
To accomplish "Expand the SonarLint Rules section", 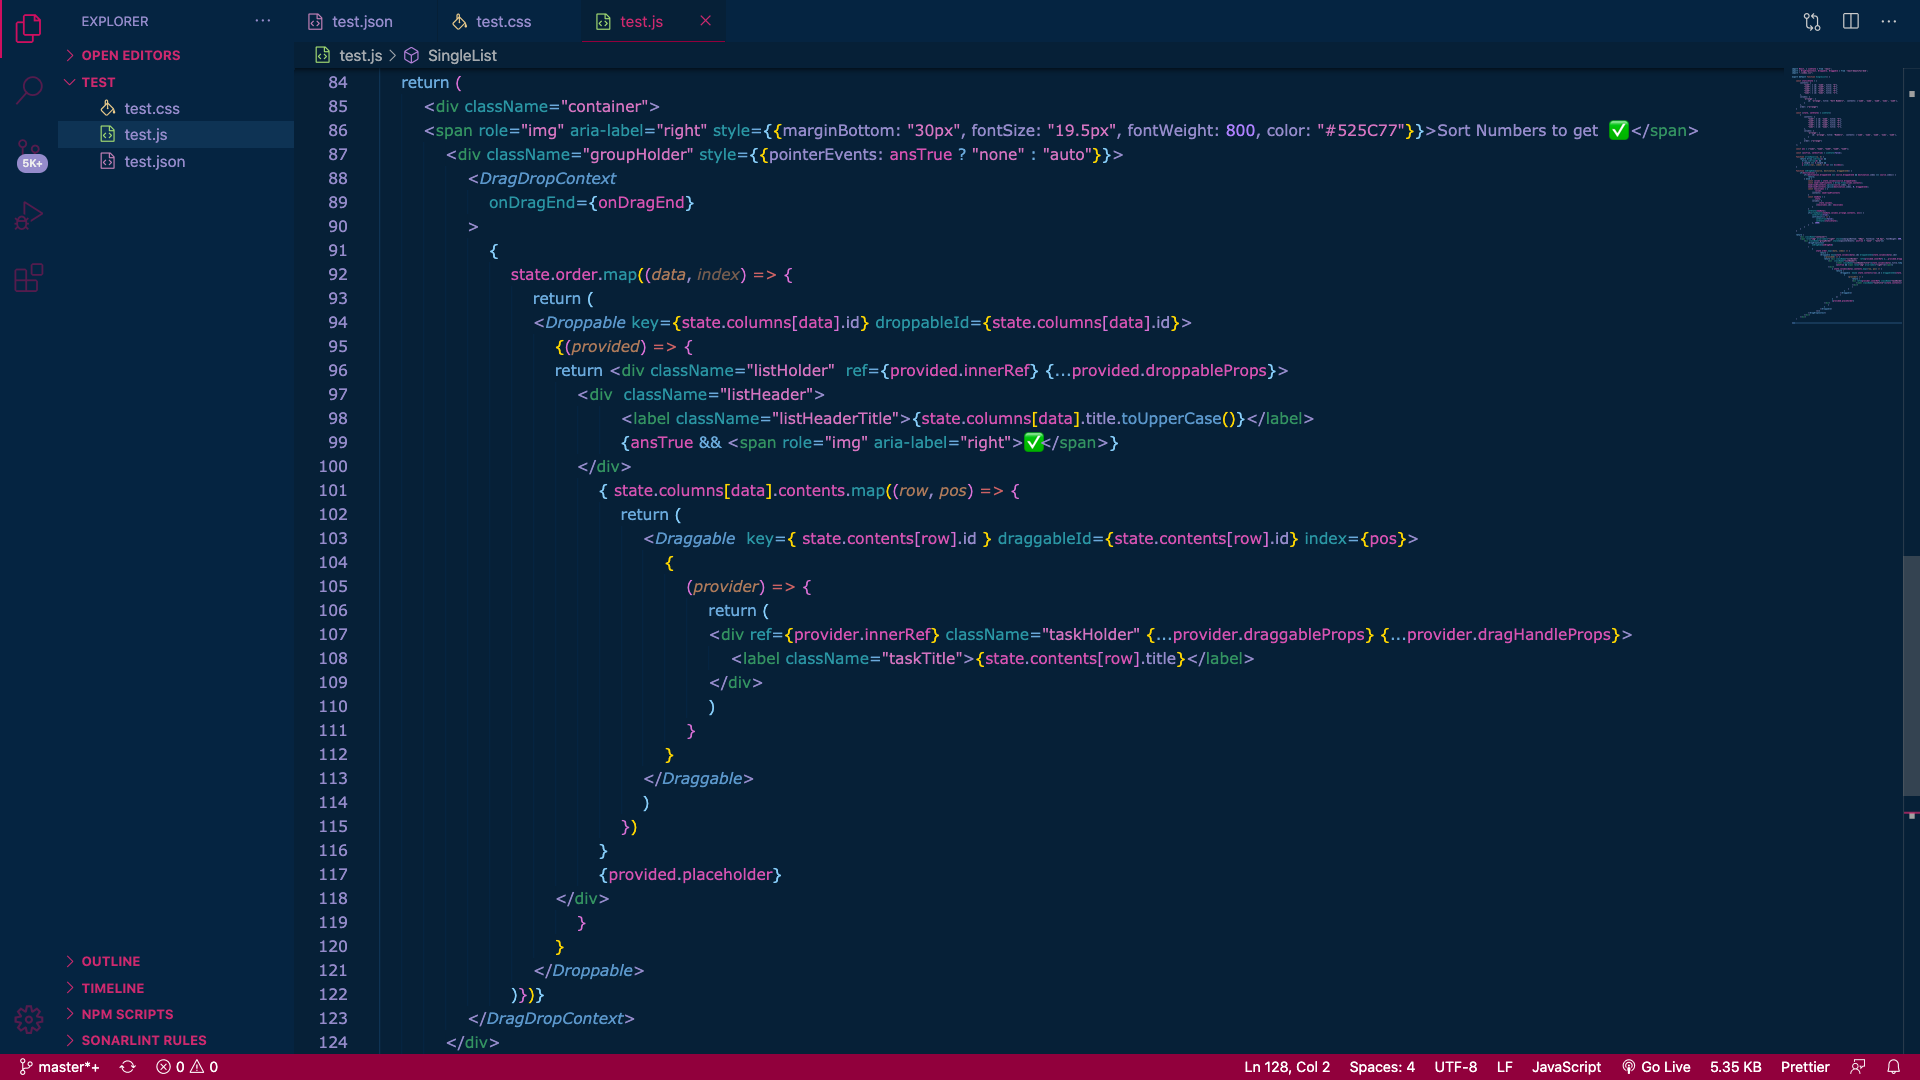I will [144, 1040].
